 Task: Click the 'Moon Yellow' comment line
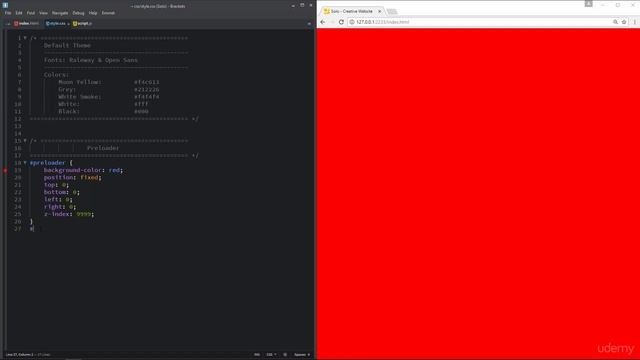(x=109, y=82)
